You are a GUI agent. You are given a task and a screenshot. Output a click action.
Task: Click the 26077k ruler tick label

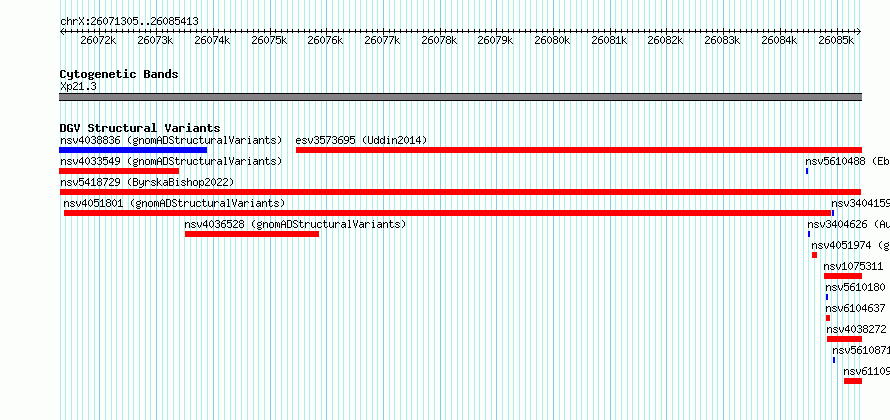(x=382, y=40)
